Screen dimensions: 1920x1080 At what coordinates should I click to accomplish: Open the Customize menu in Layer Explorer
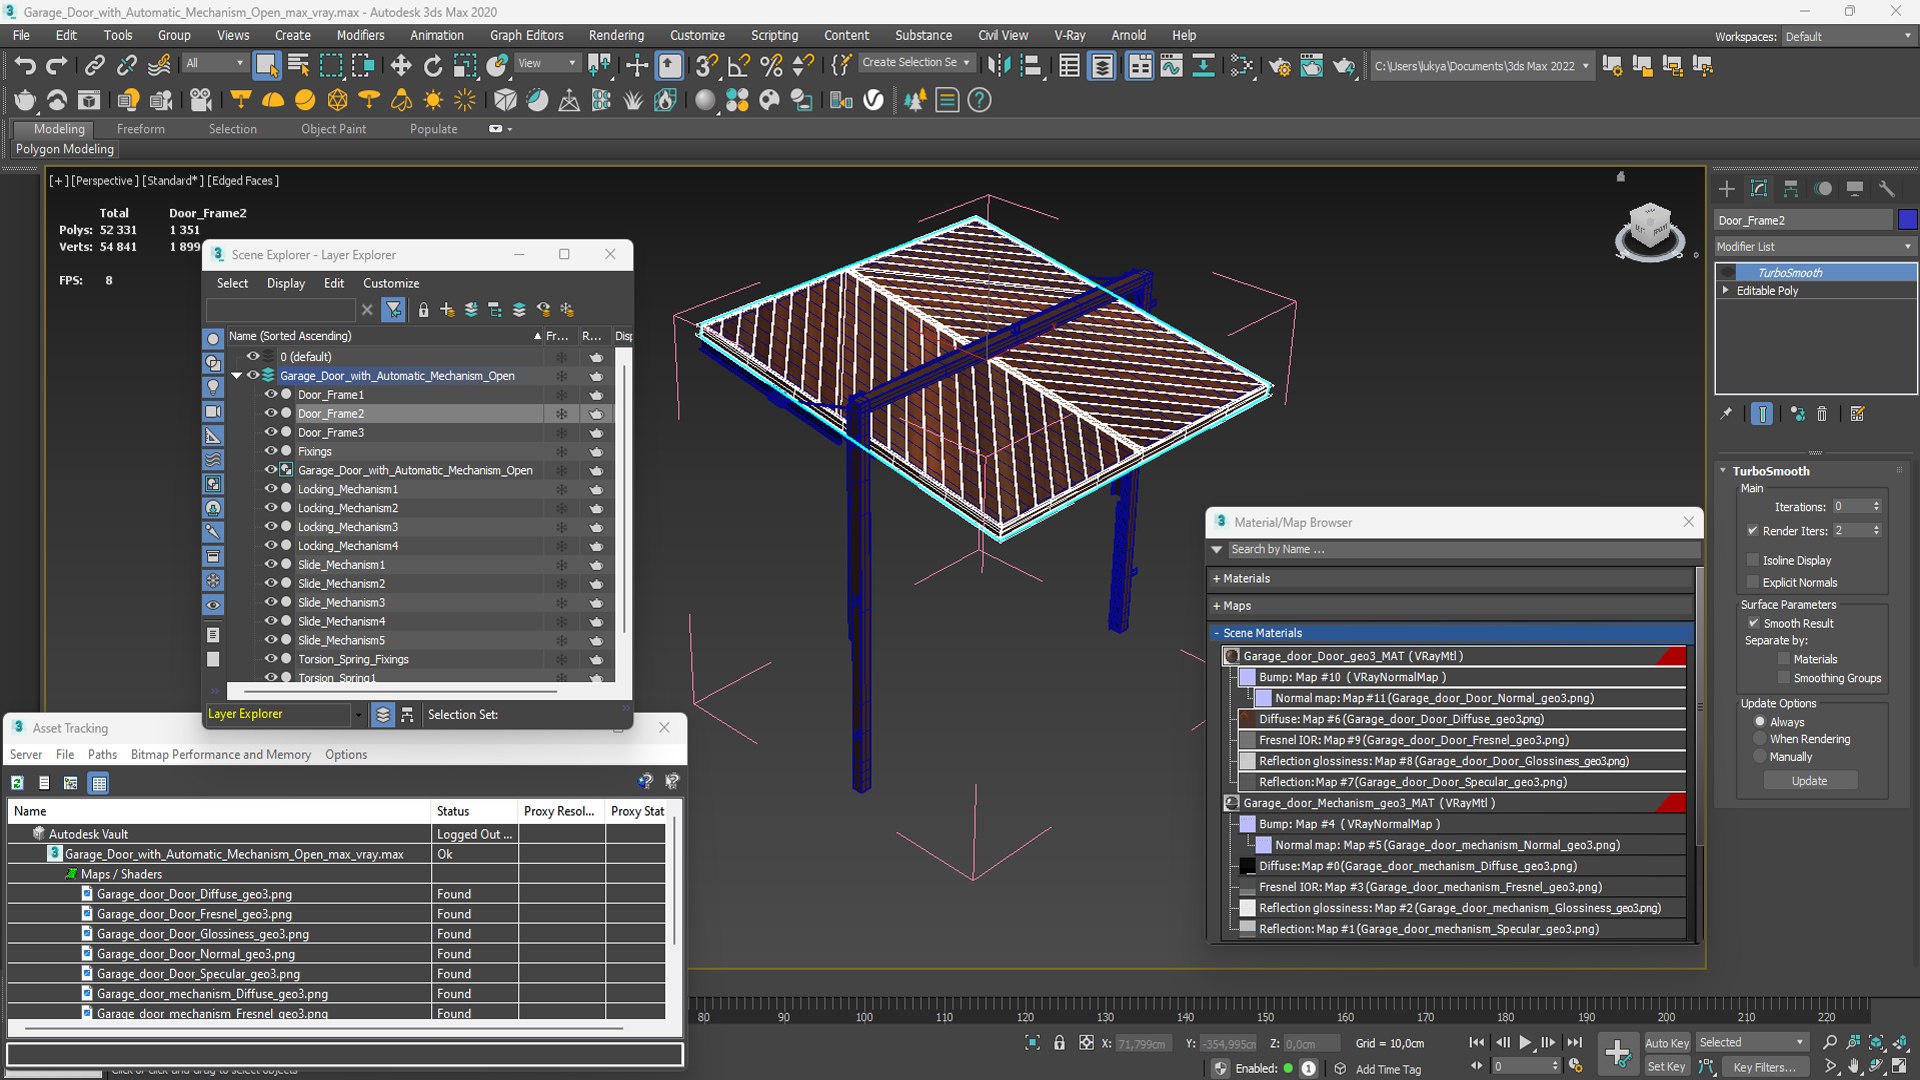pyautogui.click(x=391, y=283)
